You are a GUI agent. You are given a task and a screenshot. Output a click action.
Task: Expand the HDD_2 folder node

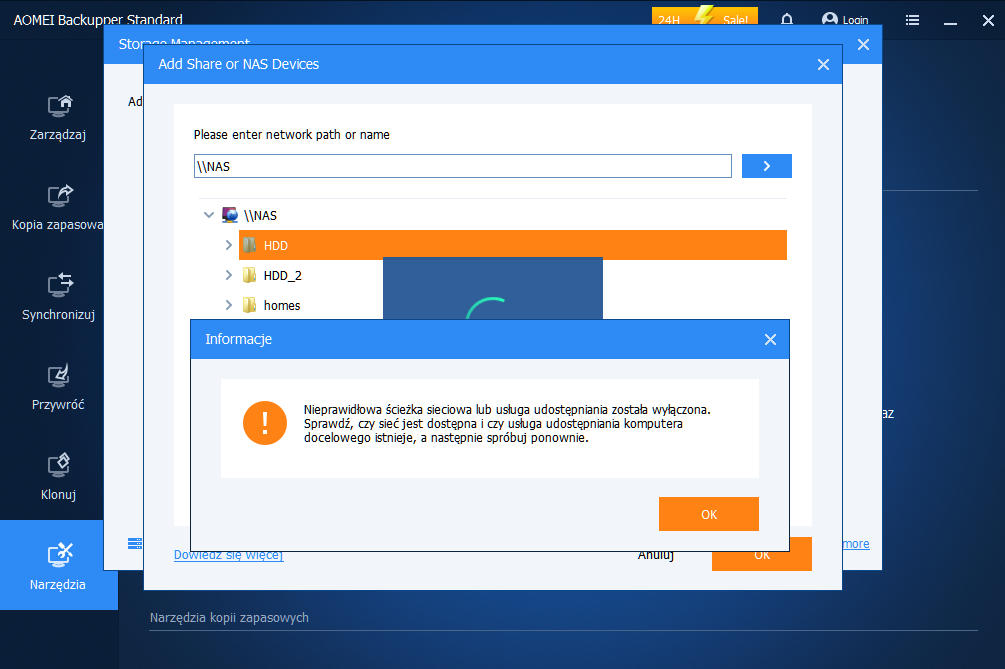pyautogui.click(x=229, y=276)
